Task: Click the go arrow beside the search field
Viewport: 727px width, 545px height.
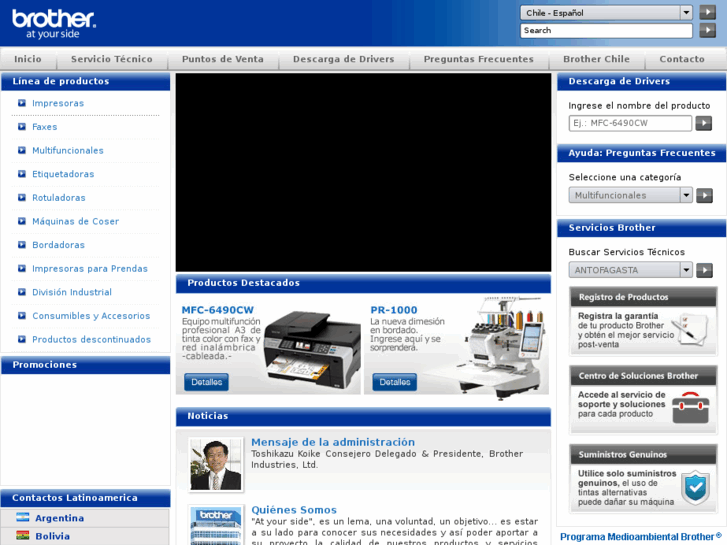Action: coord(707,31)
